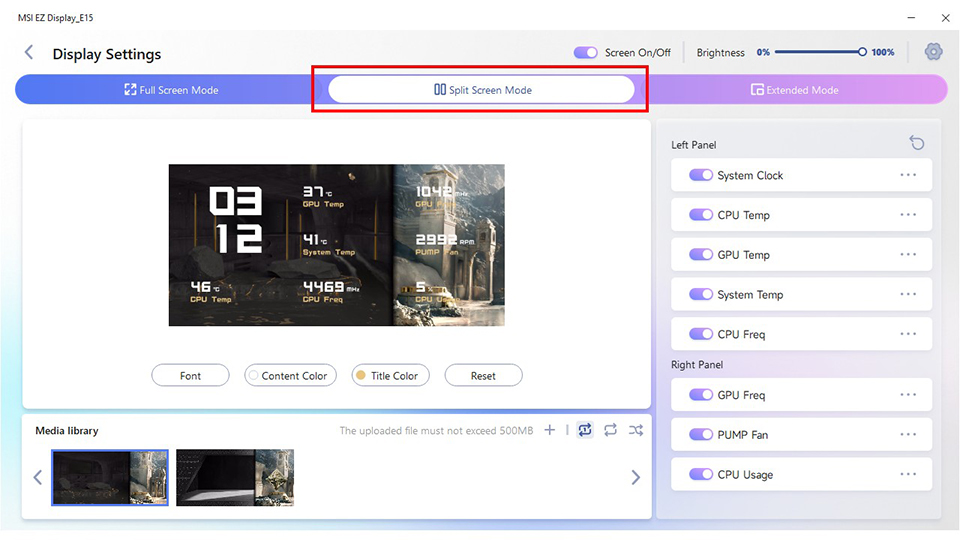
Task: Click the split screen preview image
Action: click(x=337, y=245)
